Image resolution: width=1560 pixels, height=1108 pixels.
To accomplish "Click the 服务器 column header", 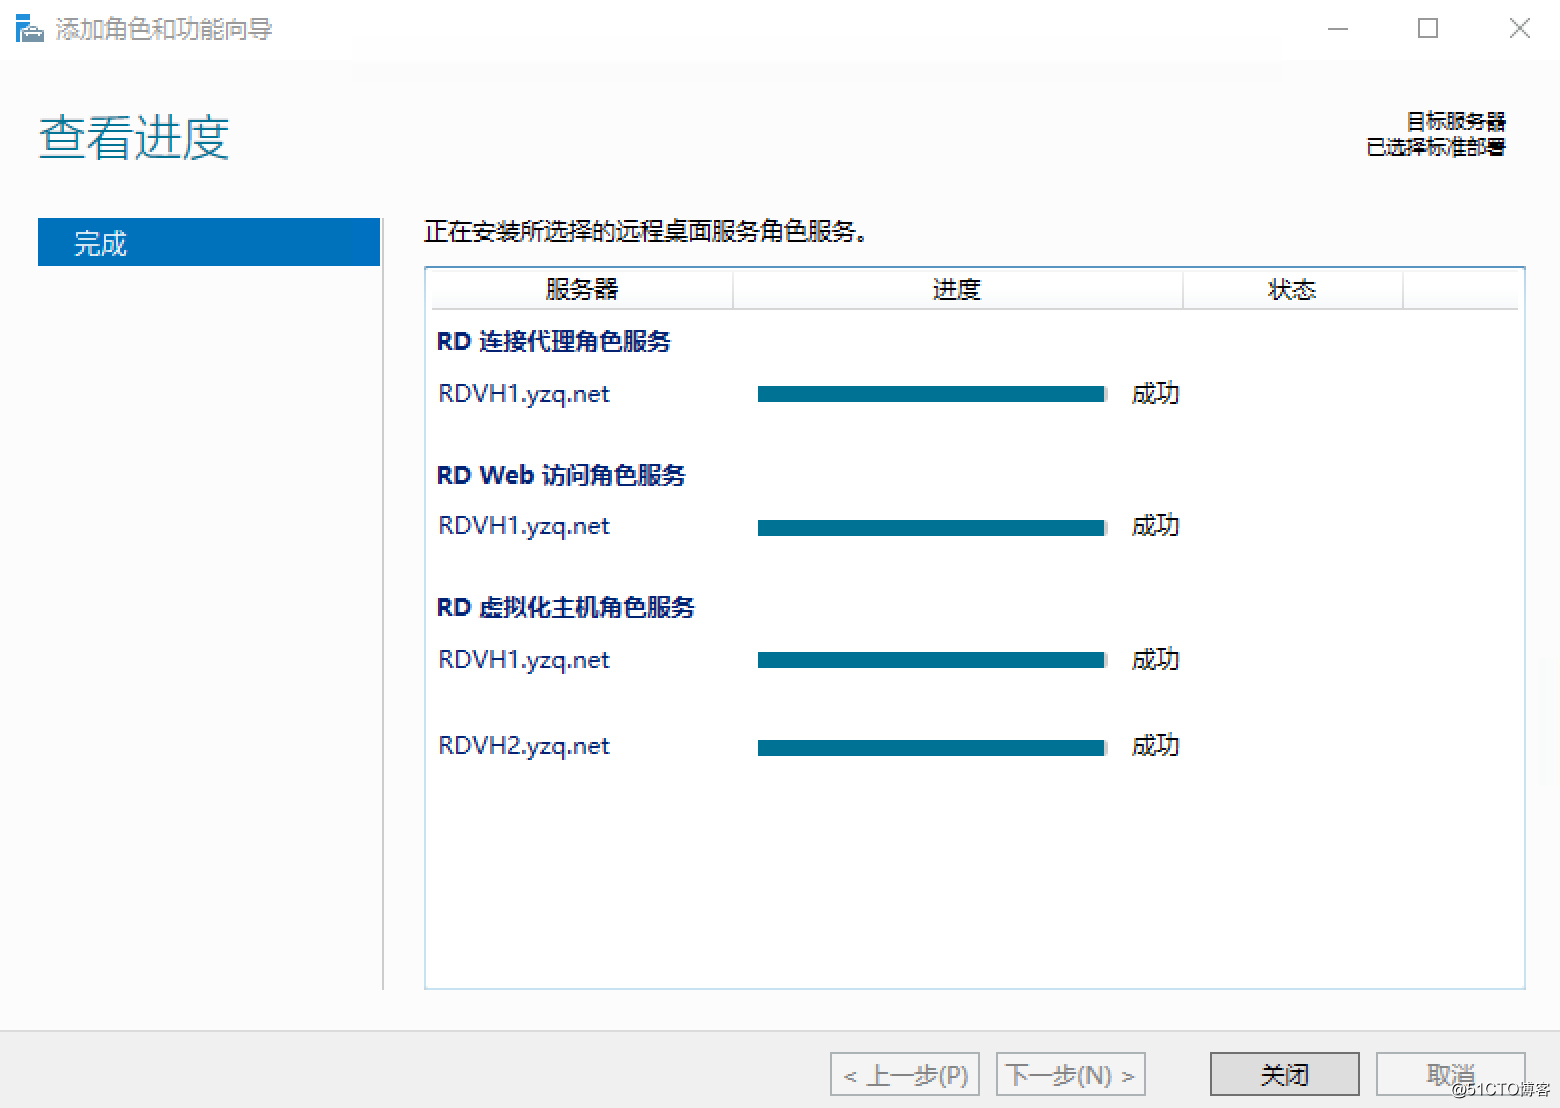I will [581, 289].
